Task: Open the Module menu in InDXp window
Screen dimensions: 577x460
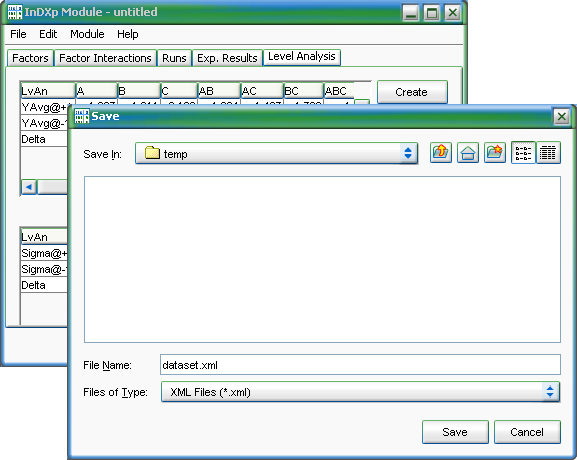Action: pos(87,34)
